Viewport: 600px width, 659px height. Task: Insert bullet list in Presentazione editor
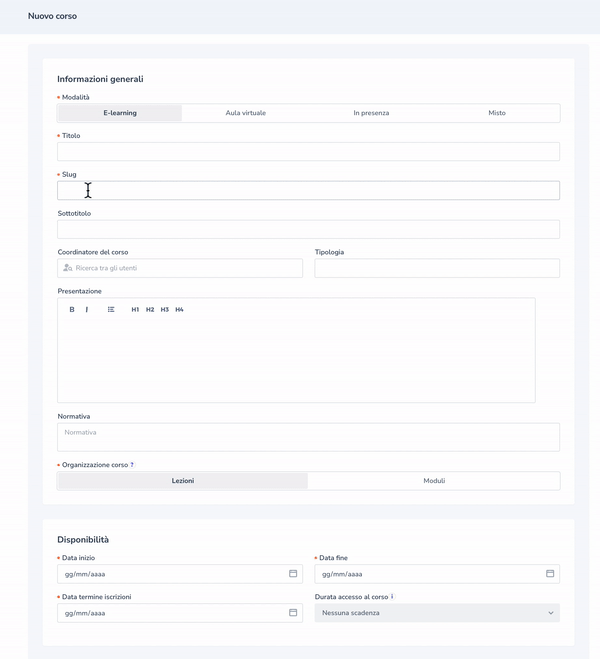(x=111, y=310)
